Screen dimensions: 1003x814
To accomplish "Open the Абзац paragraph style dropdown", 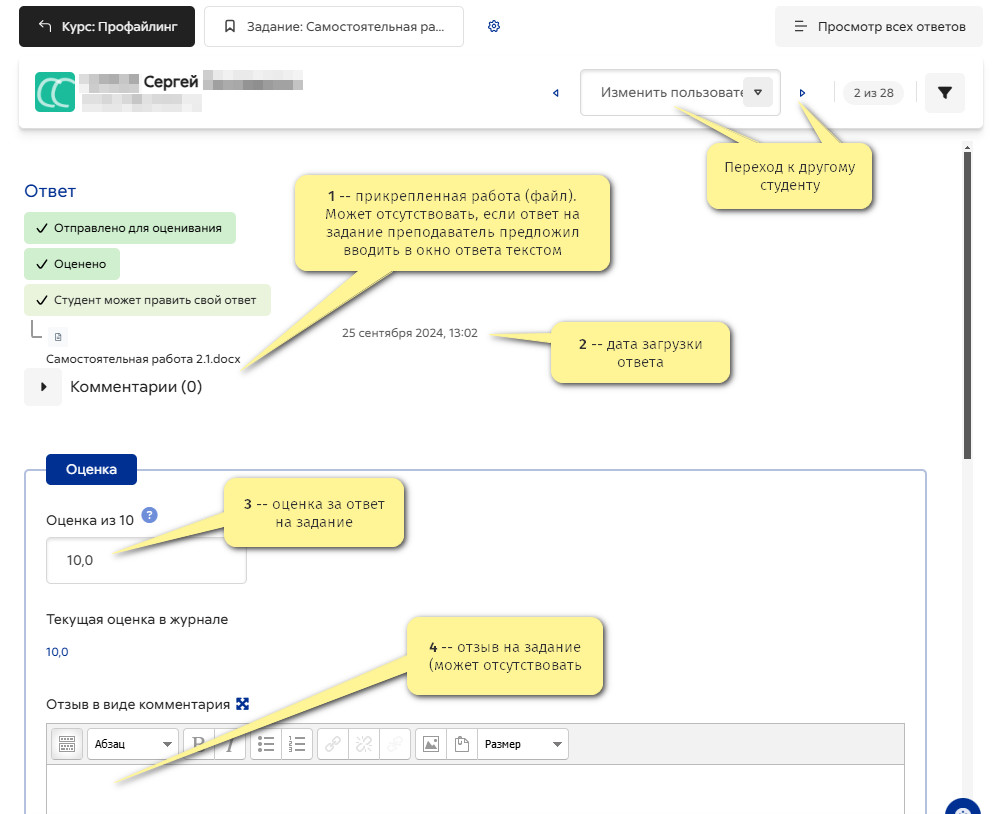I will pos(132,744).
